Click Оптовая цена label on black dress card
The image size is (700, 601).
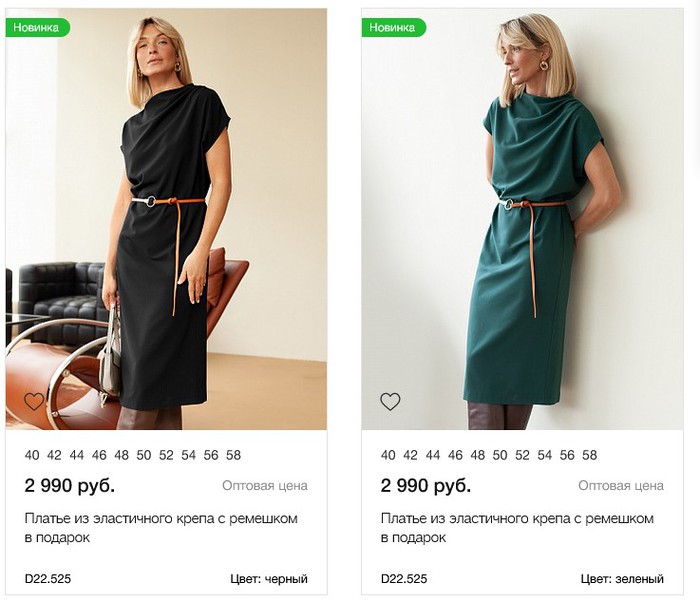point(265,486)
